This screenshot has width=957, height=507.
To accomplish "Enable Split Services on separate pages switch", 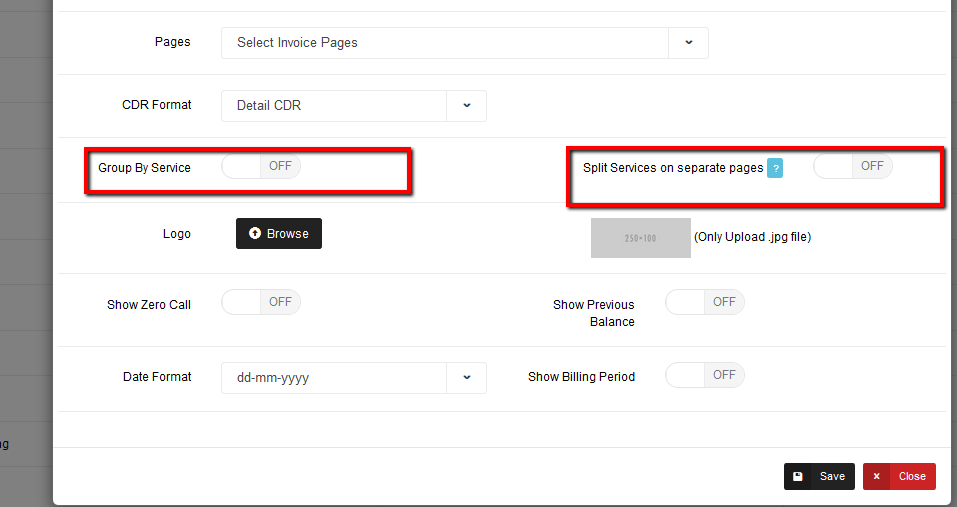I will (852, 166).
